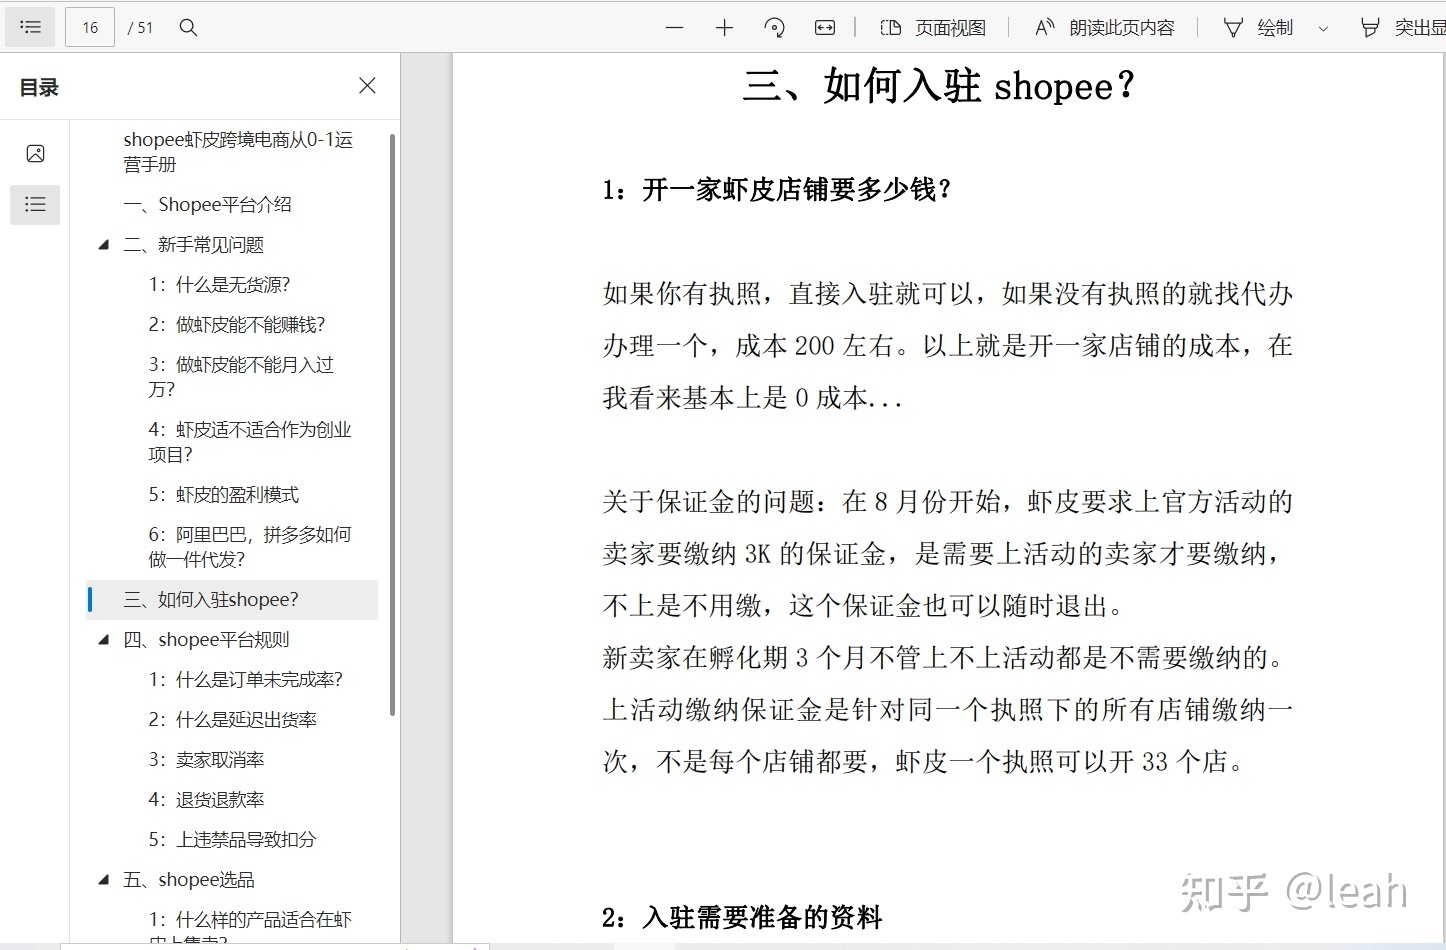Click the outline panel vertical scrollbar
Screen dimensions: 1446x950
[x=393, y=425]
